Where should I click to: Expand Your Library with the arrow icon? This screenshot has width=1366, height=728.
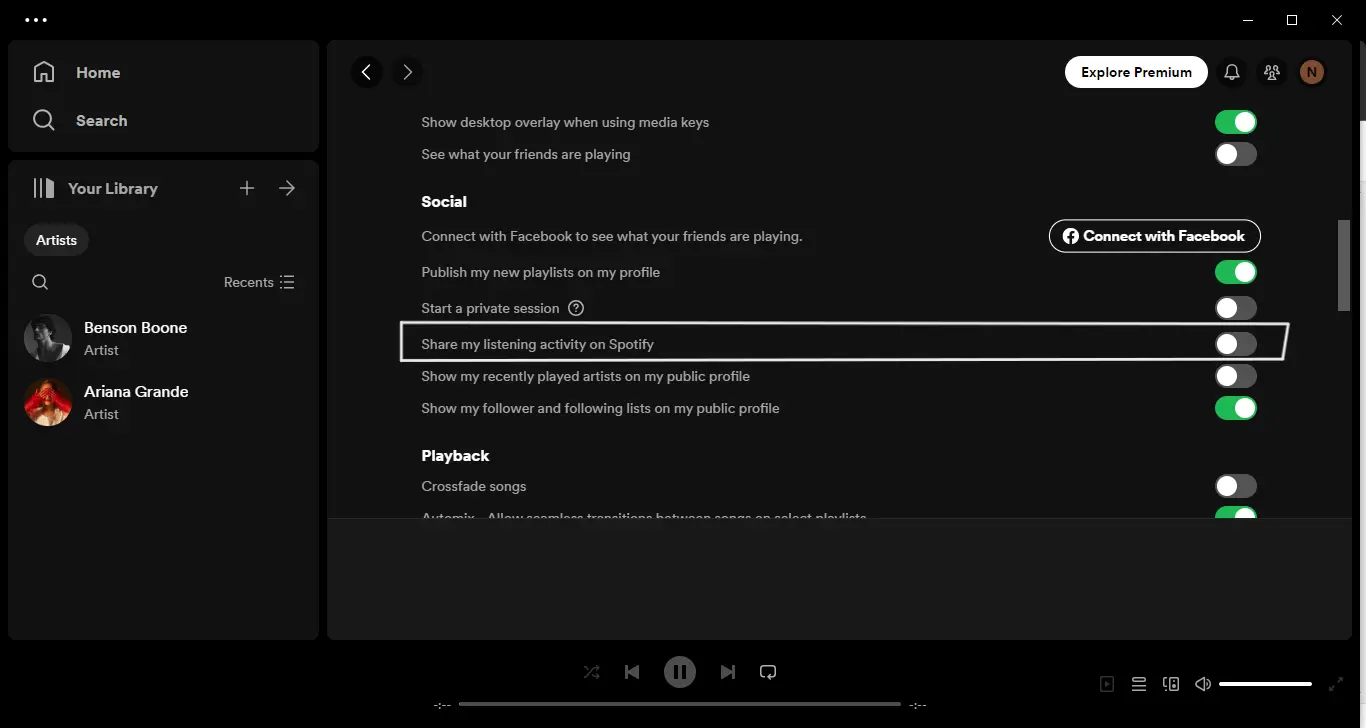pyautogui.click(x=287, y=188)
